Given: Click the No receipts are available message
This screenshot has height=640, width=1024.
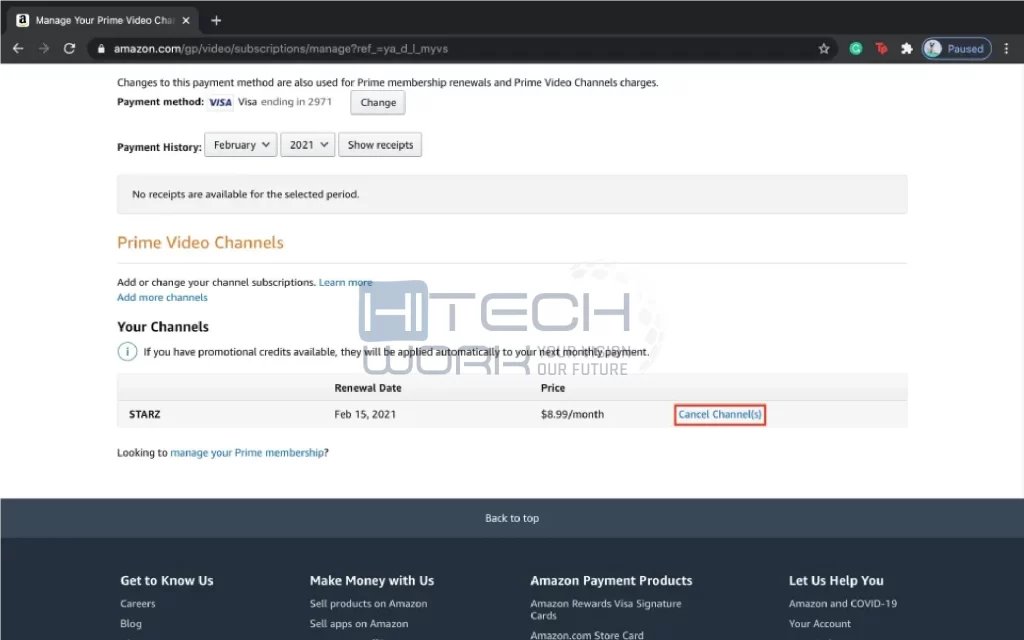Looking at the screenshot, I should (x=246, y=194).
